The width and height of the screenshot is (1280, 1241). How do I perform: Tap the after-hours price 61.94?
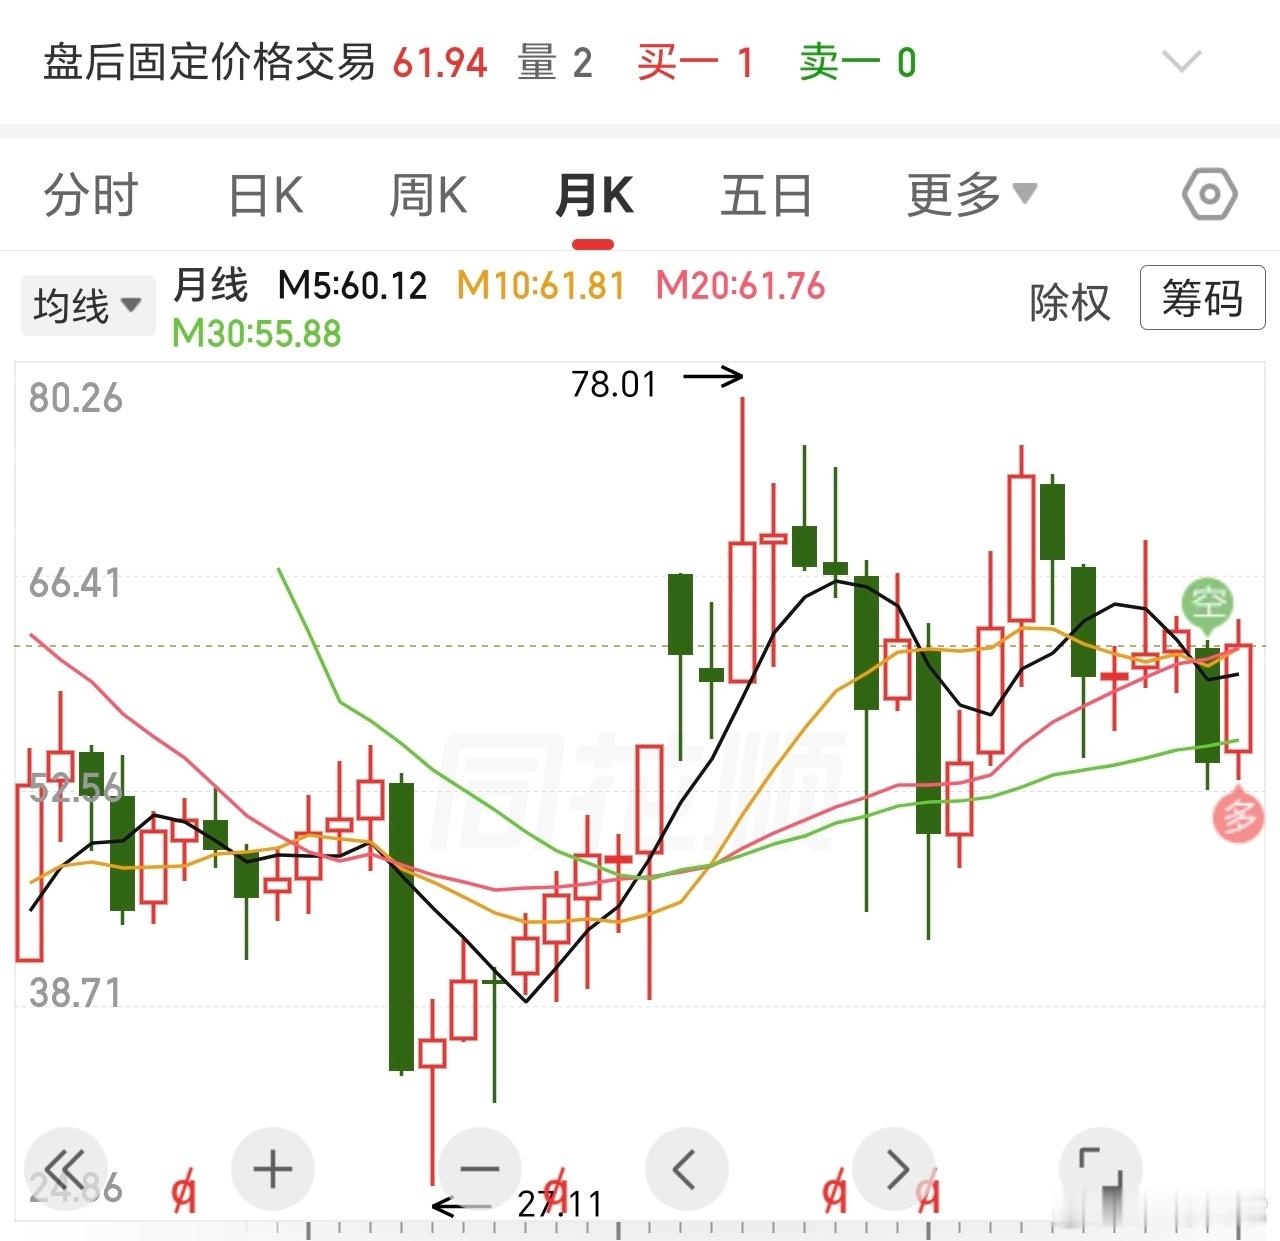coord(440,63)
